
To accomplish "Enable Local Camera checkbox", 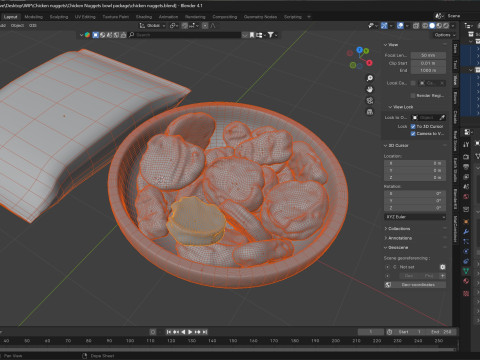I will tap(413, 83).
